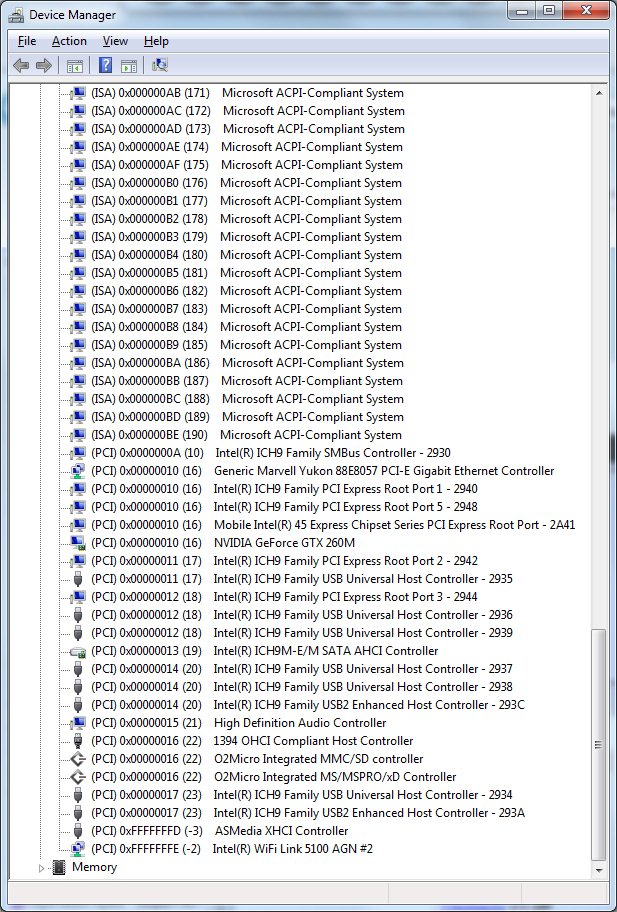Click the Scan for hardware changes icon
617x912 pixels.
[x=159, y=65]
